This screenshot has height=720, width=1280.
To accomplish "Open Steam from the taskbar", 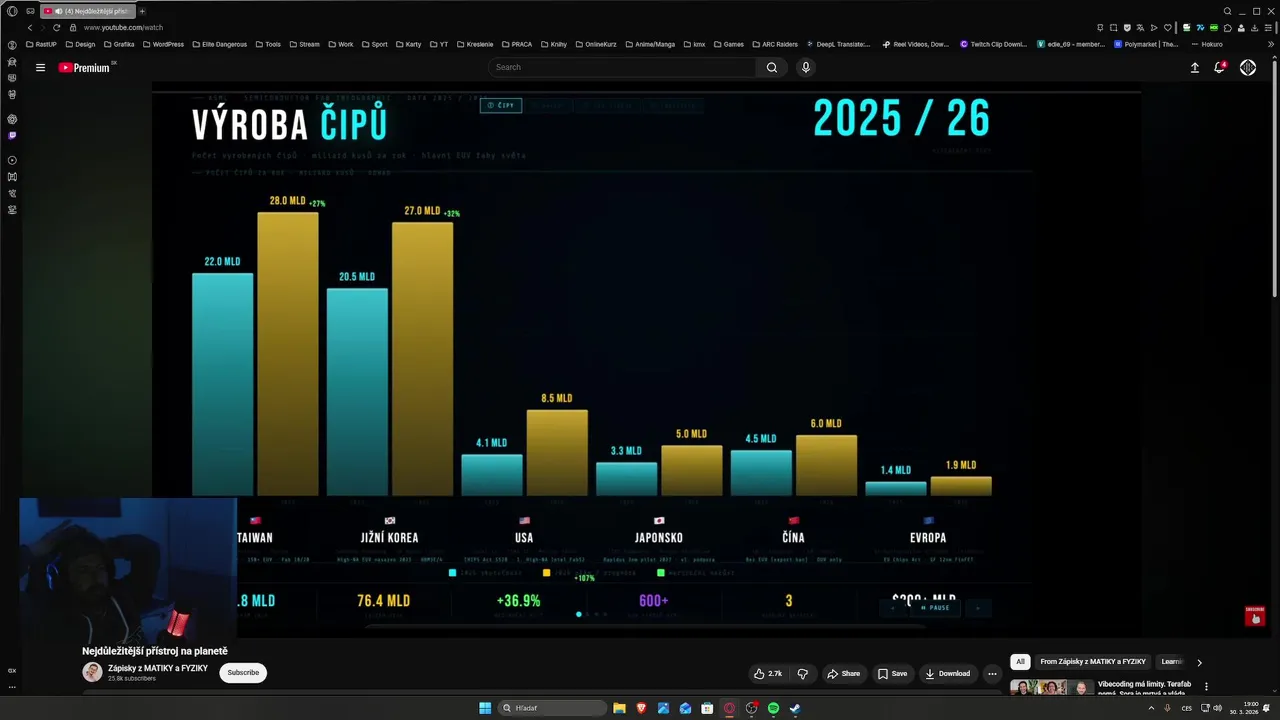I will (x=795, y=708).
